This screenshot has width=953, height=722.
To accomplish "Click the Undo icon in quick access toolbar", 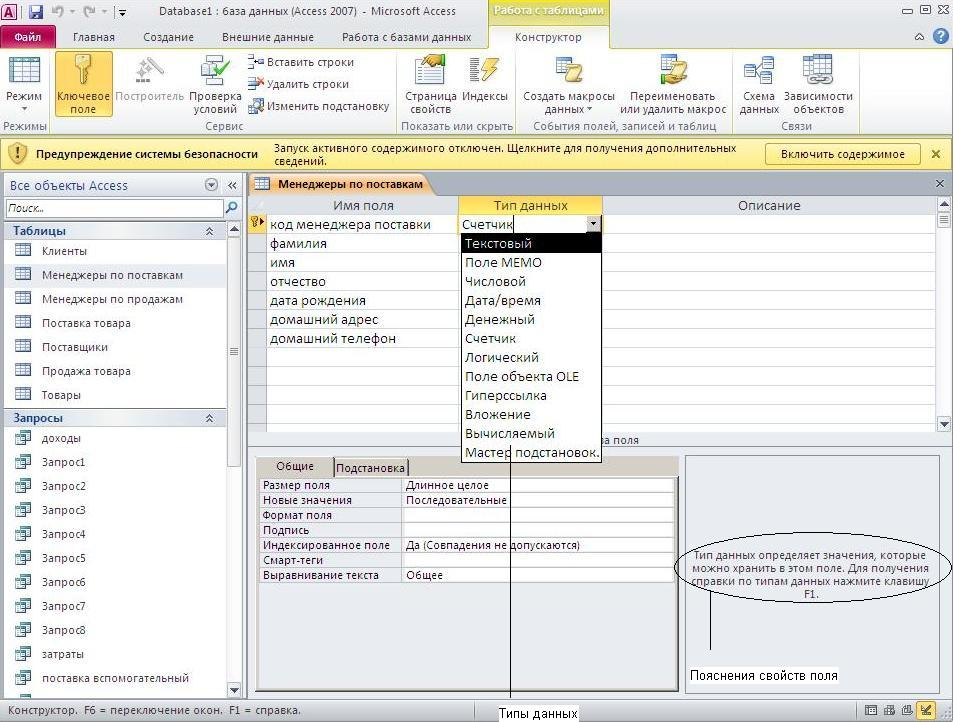I will click(x=57, y=11).
